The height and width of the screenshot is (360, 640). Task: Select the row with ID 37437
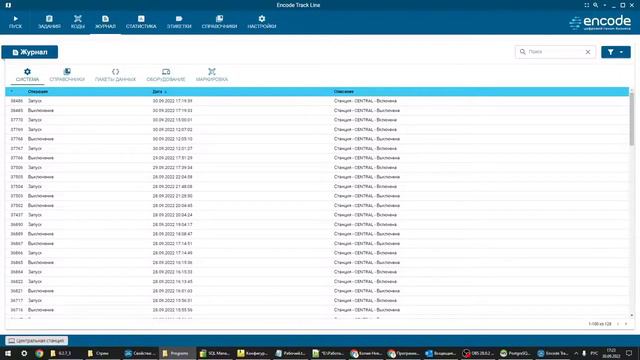(317, 215)
